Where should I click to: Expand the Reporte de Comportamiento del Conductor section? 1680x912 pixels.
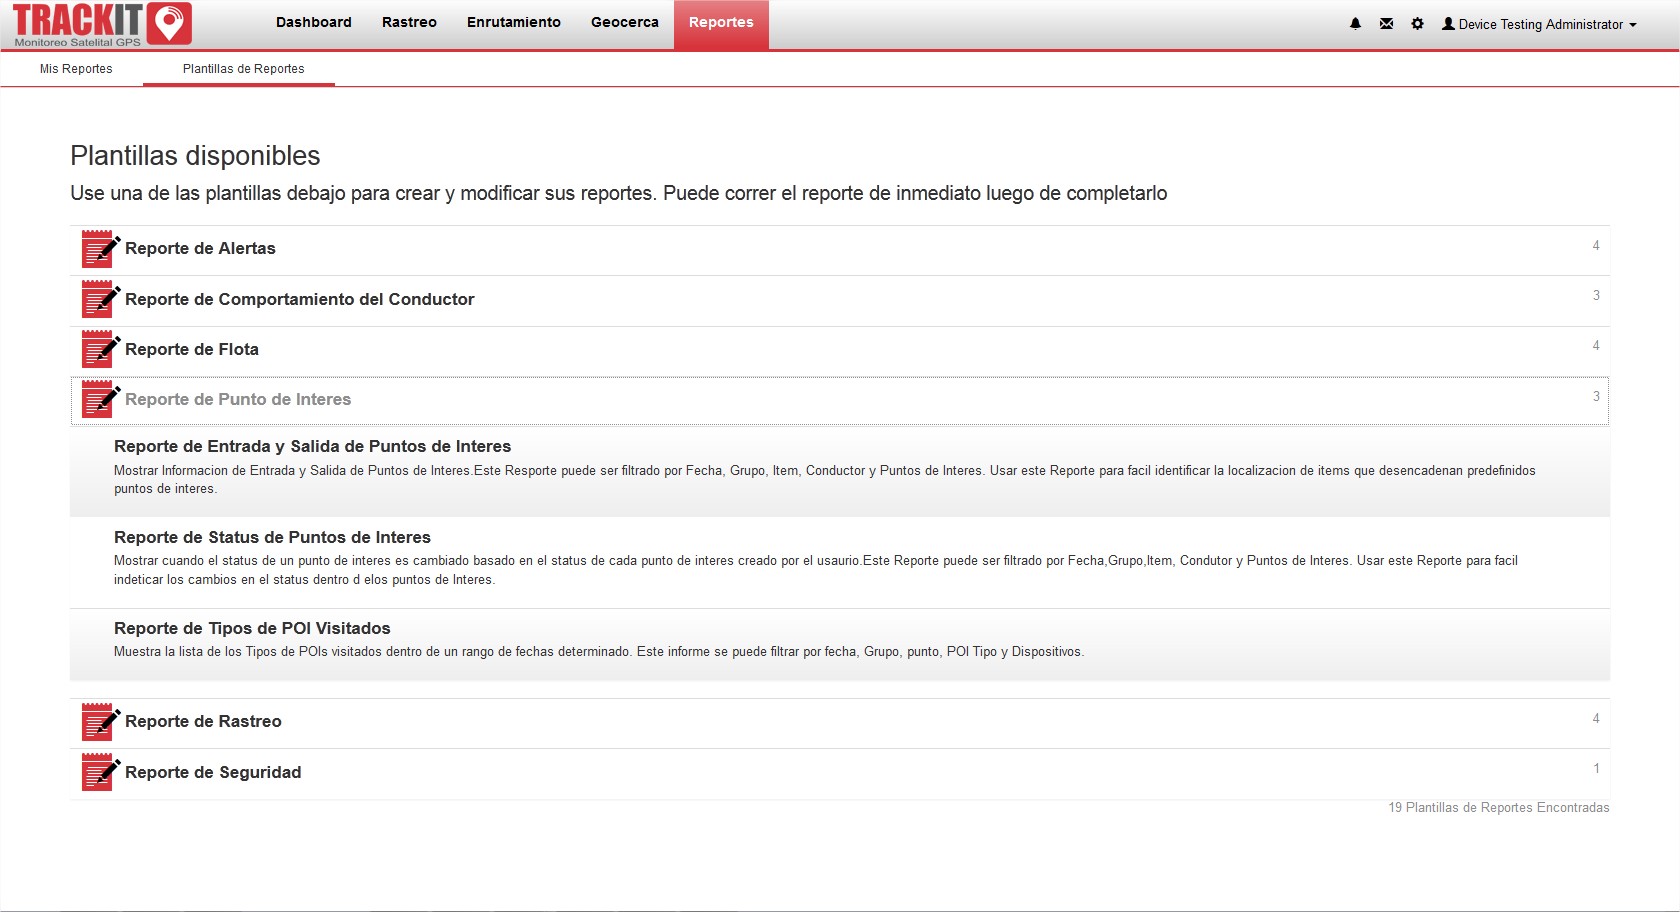tap(299, 300)
